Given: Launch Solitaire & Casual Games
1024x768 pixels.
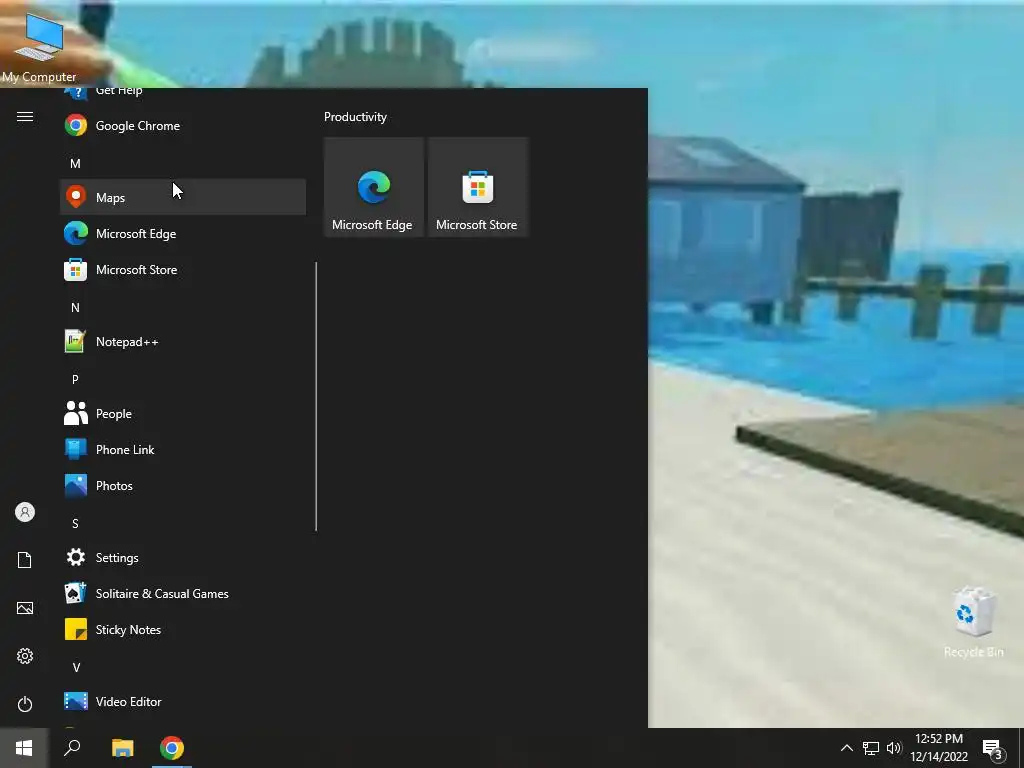Looking at the screenshot, I should (x=183, y=594).
